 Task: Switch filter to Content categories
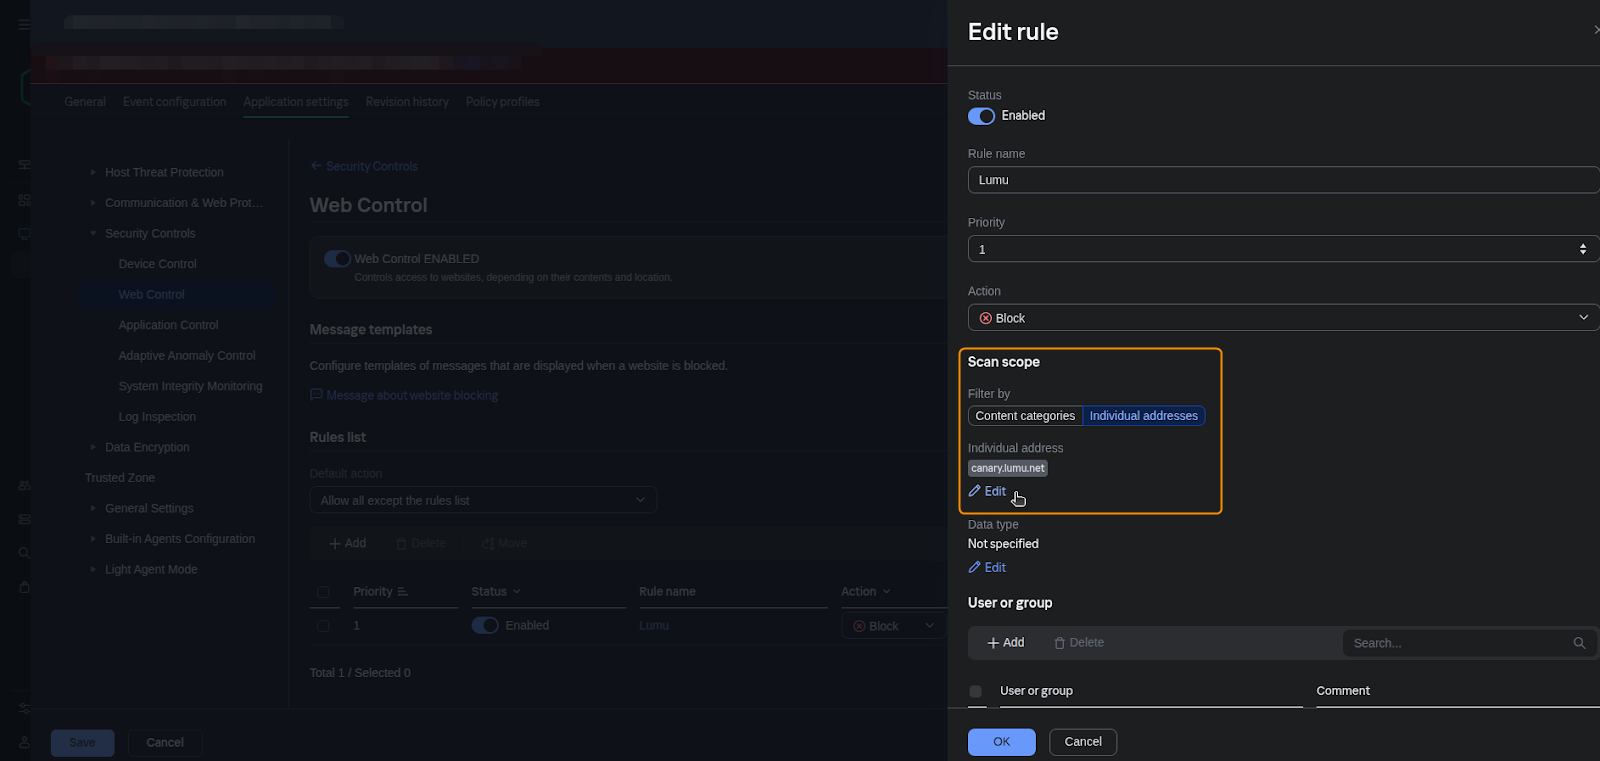[1025, 416]
